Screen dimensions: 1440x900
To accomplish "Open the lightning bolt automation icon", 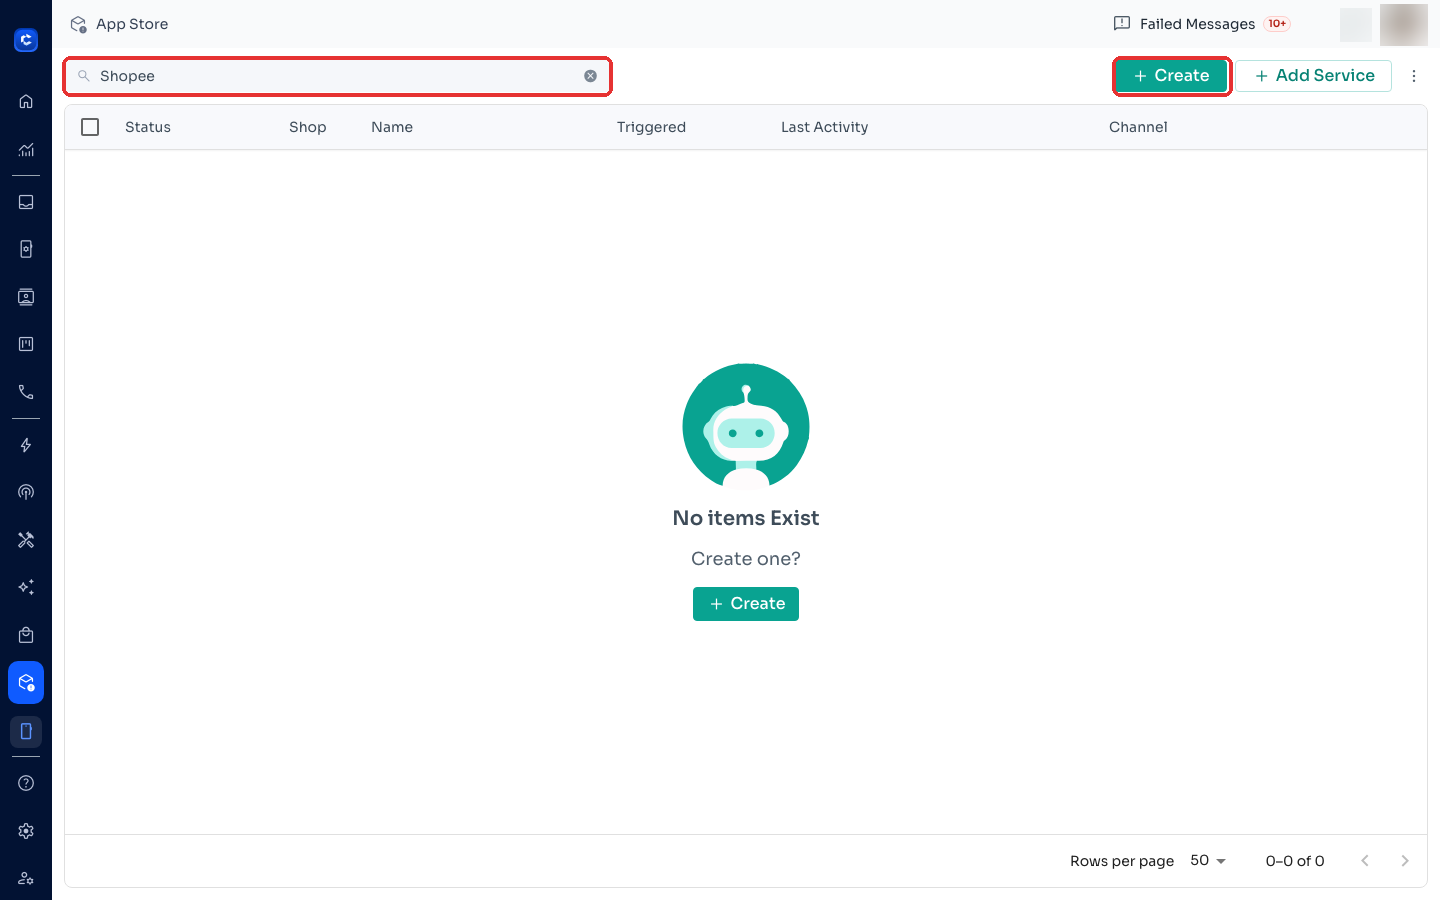I will 26,445.
